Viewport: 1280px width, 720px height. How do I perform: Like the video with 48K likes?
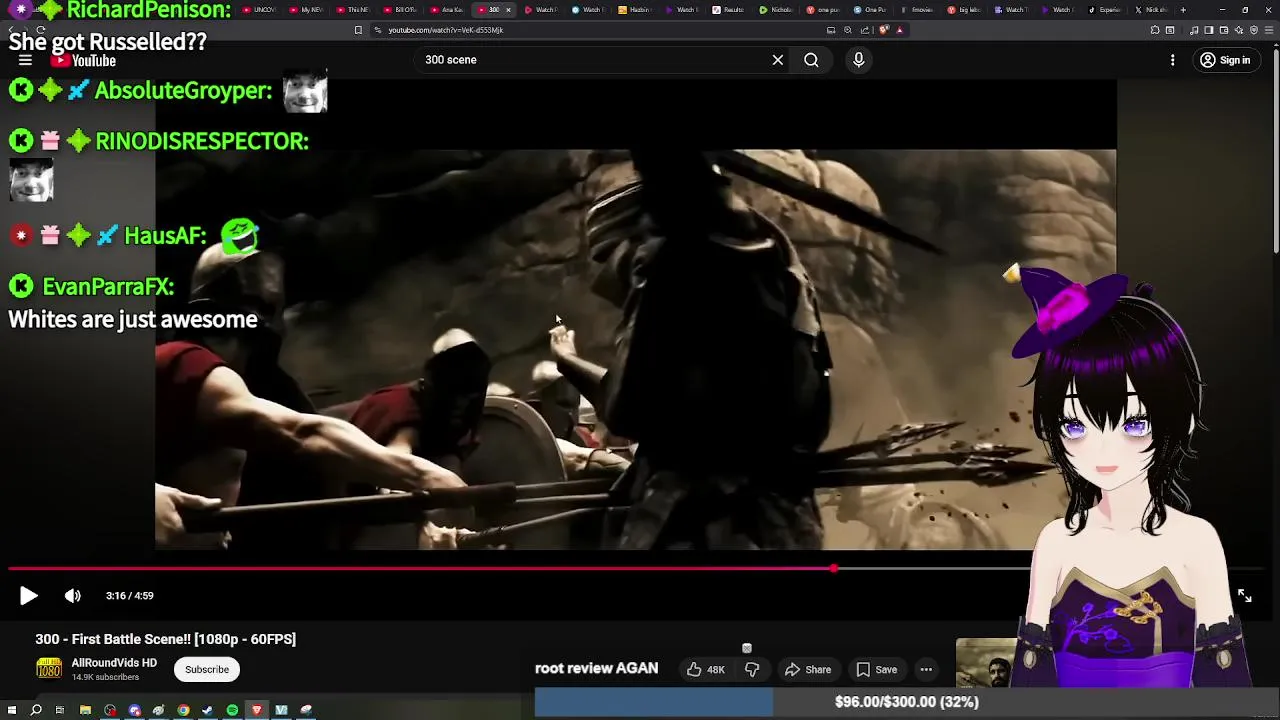pyautogui.click(x=705, y=670)
